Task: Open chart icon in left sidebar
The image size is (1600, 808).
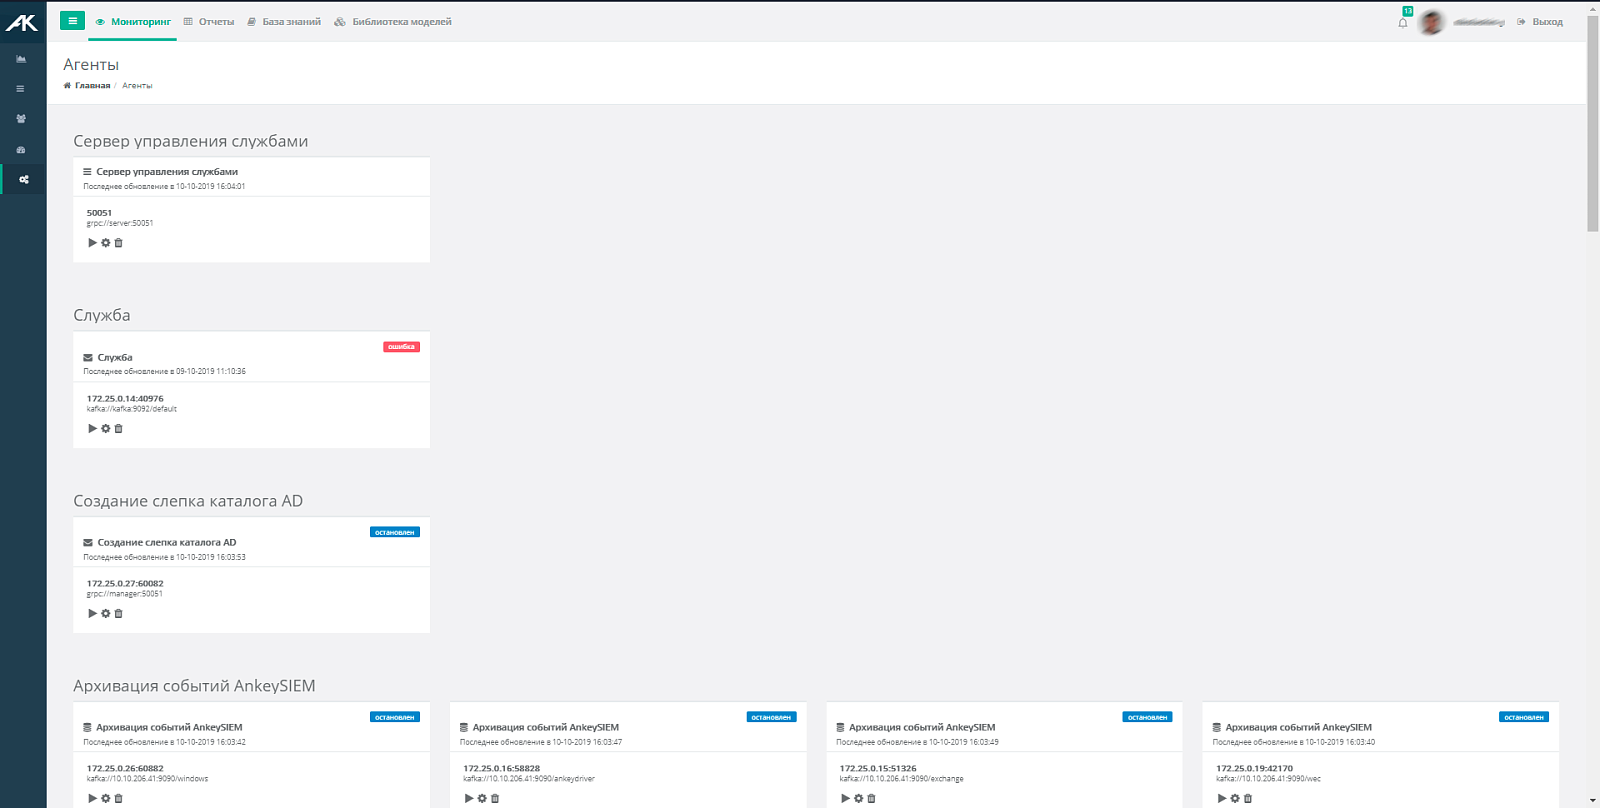Action: [x=21, y=59]
